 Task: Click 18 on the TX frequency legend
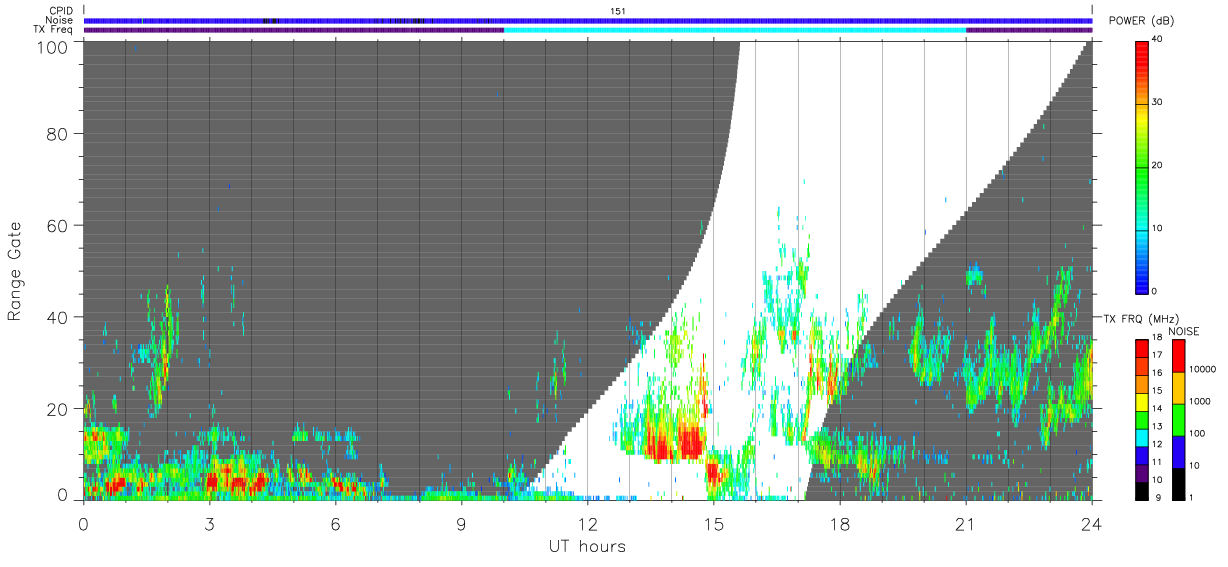click(1156, 338)
